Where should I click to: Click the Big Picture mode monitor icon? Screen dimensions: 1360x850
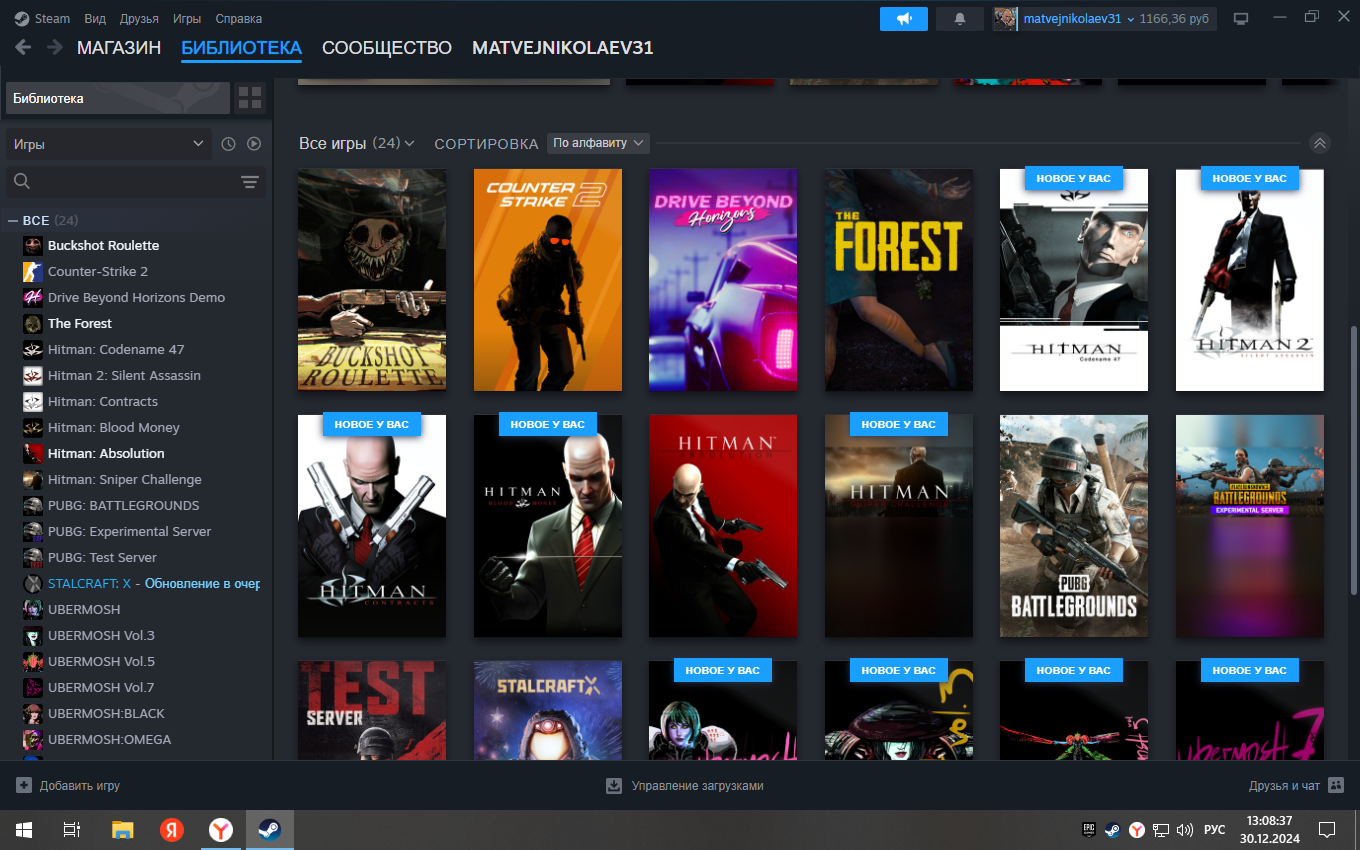click(1241, 19)
